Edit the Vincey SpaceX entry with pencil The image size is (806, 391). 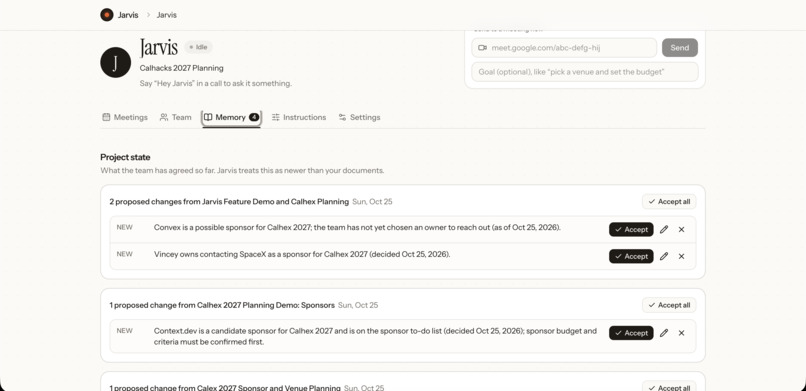664,256
